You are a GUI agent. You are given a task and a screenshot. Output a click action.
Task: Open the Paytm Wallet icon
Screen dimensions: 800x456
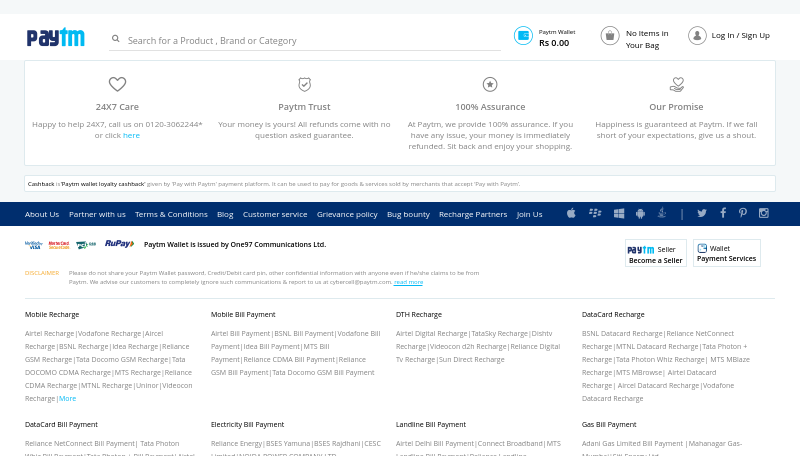pos(523,36)
